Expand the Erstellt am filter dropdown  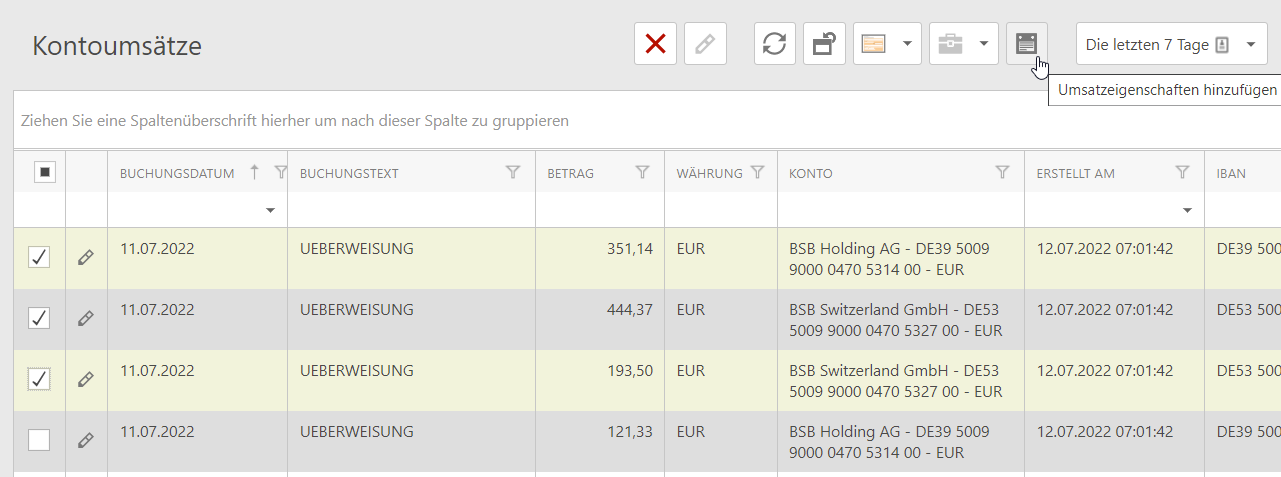click(1187, 211)
